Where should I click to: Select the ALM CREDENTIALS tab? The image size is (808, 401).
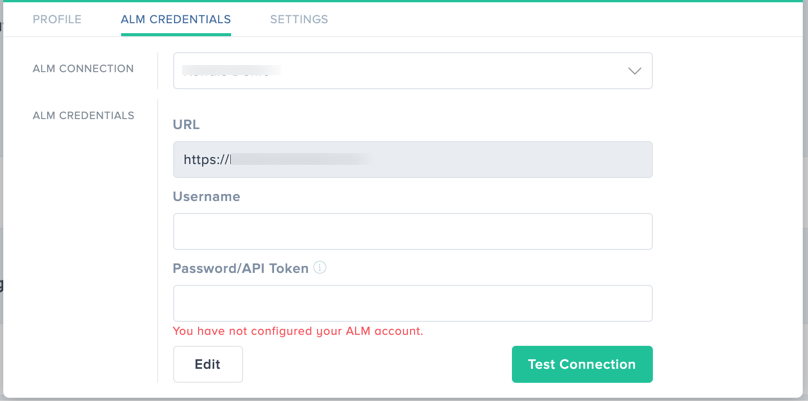tap(176, 20)
